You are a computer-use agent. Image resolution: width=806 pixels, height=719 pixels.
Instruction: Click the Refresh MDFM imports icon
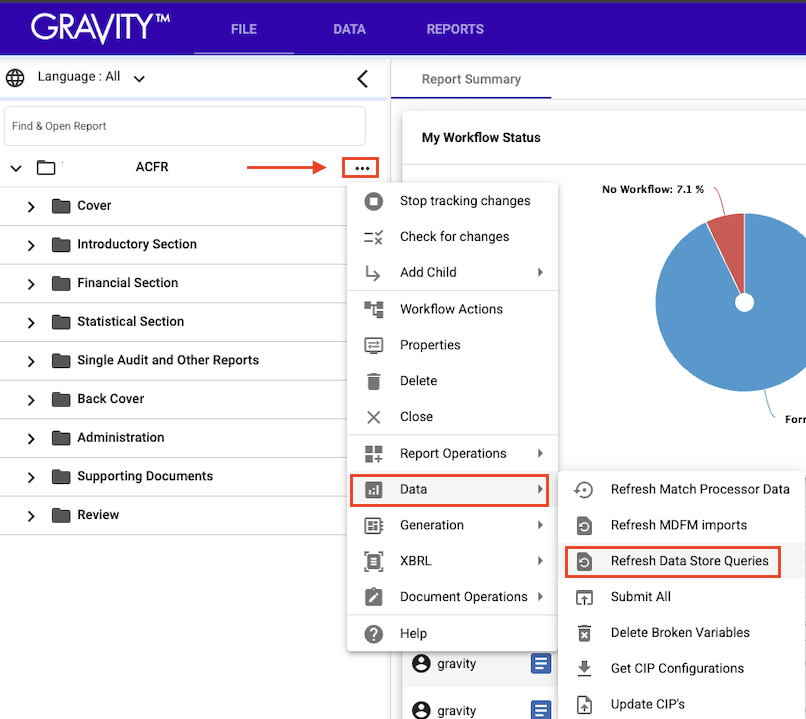(584, 526)
